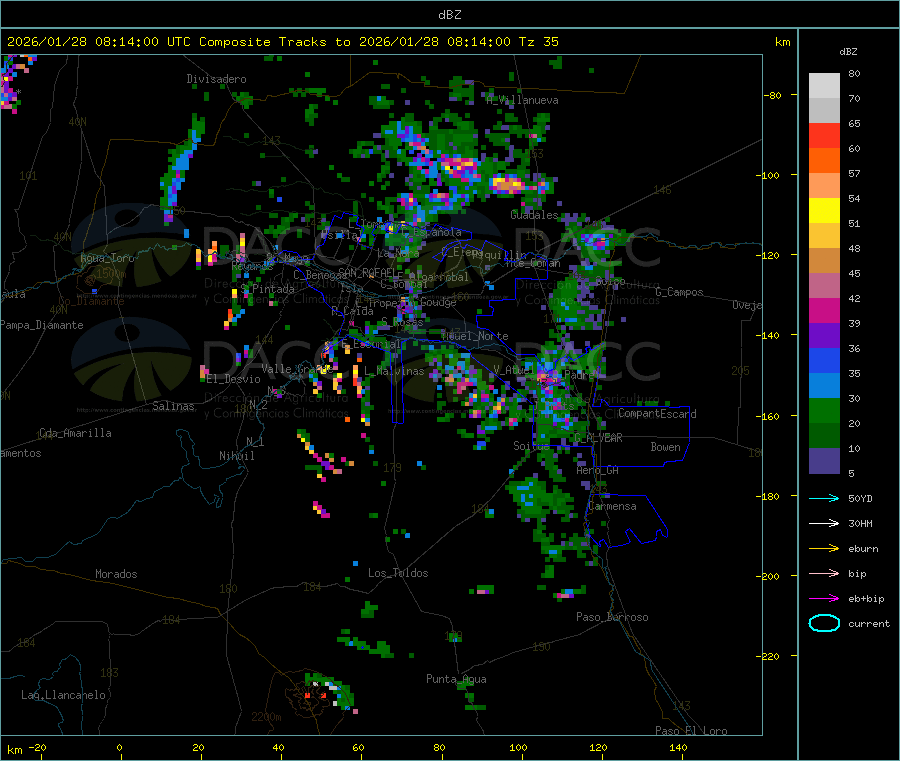Click the 'L_Malvinas' map label
Screen dimensions: 900x761
tap(394, 371)
